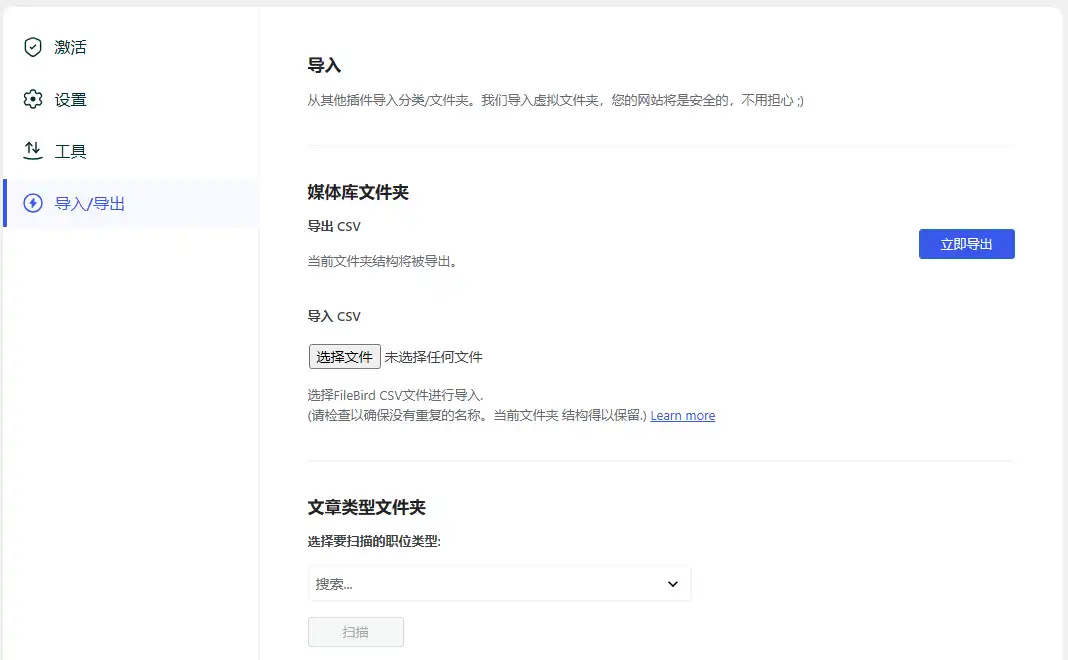
Task: Click the 立即导出 export button
Action: pyautogui.click(x=965, y=243)
